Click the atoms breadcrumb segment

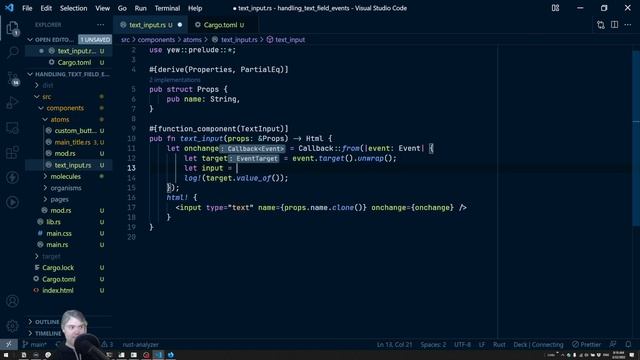coord(192,40)
